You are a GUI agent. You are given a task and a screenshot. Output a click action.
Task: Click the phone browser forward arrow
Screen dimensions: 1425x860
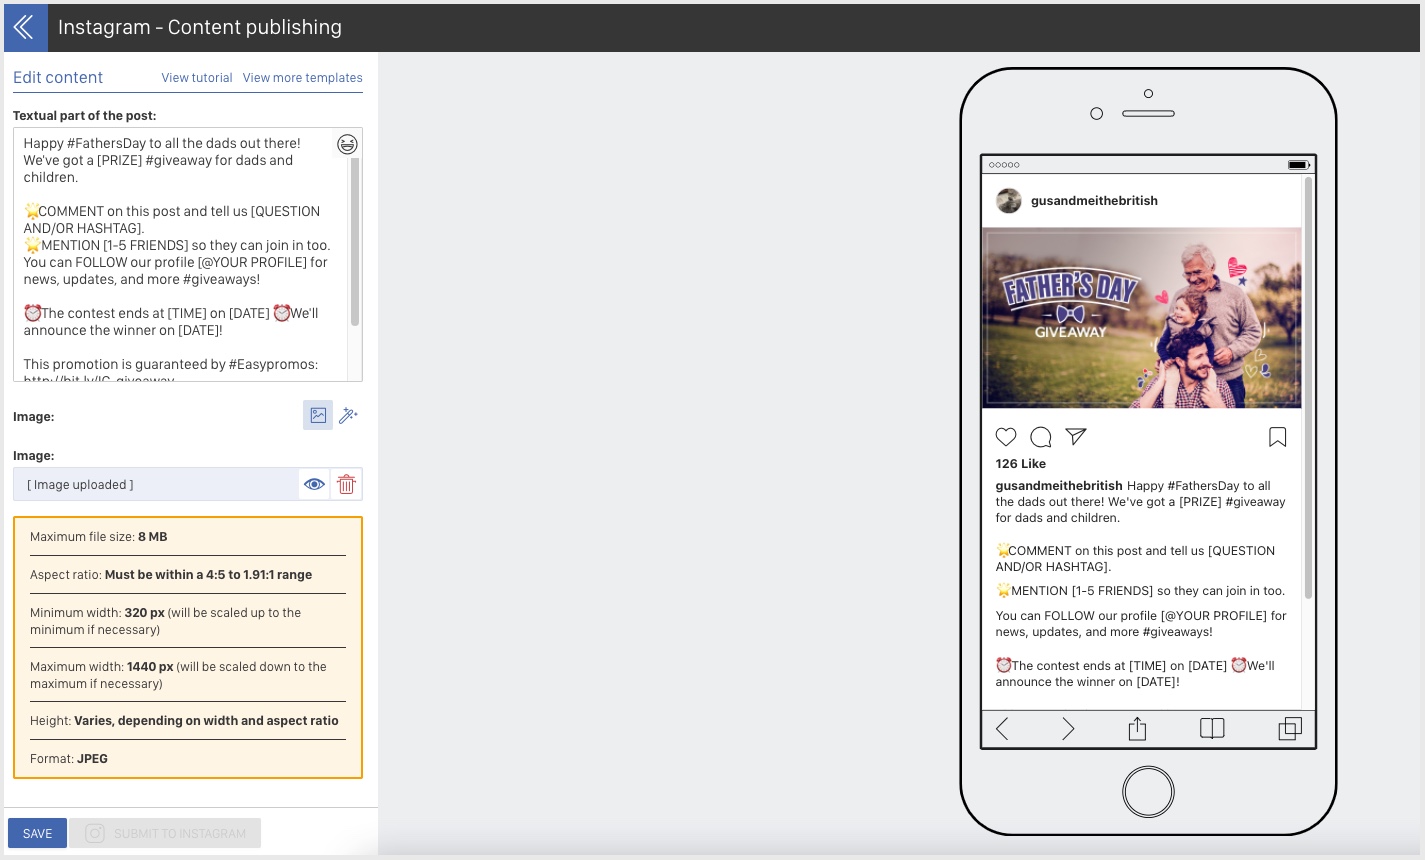pyautogui.click(x=1068, y=729)
